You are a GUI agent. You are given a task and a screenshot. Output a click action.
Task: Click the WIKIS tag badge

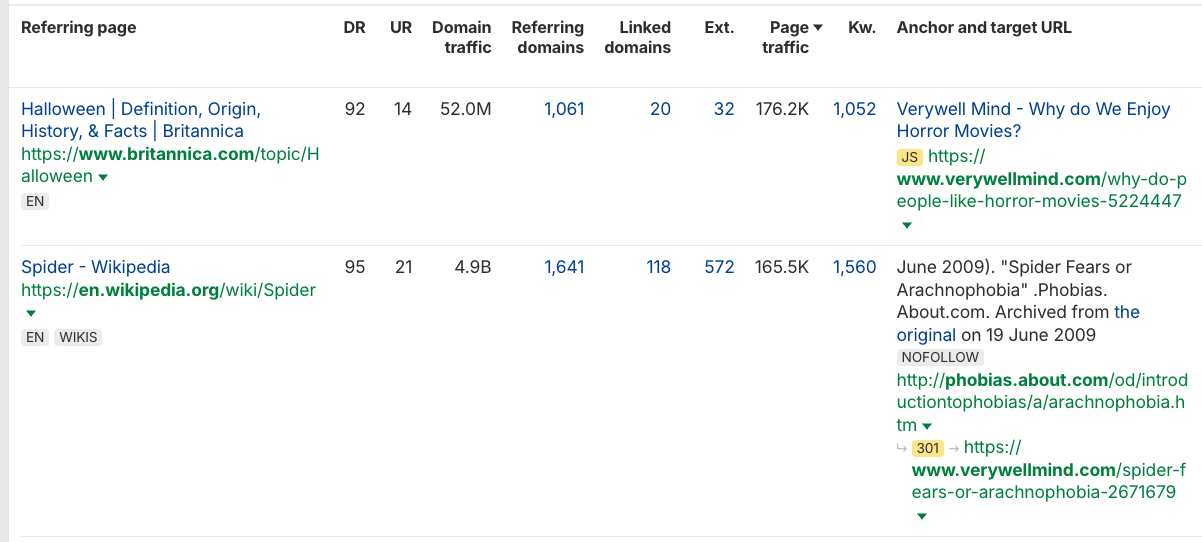78,337
